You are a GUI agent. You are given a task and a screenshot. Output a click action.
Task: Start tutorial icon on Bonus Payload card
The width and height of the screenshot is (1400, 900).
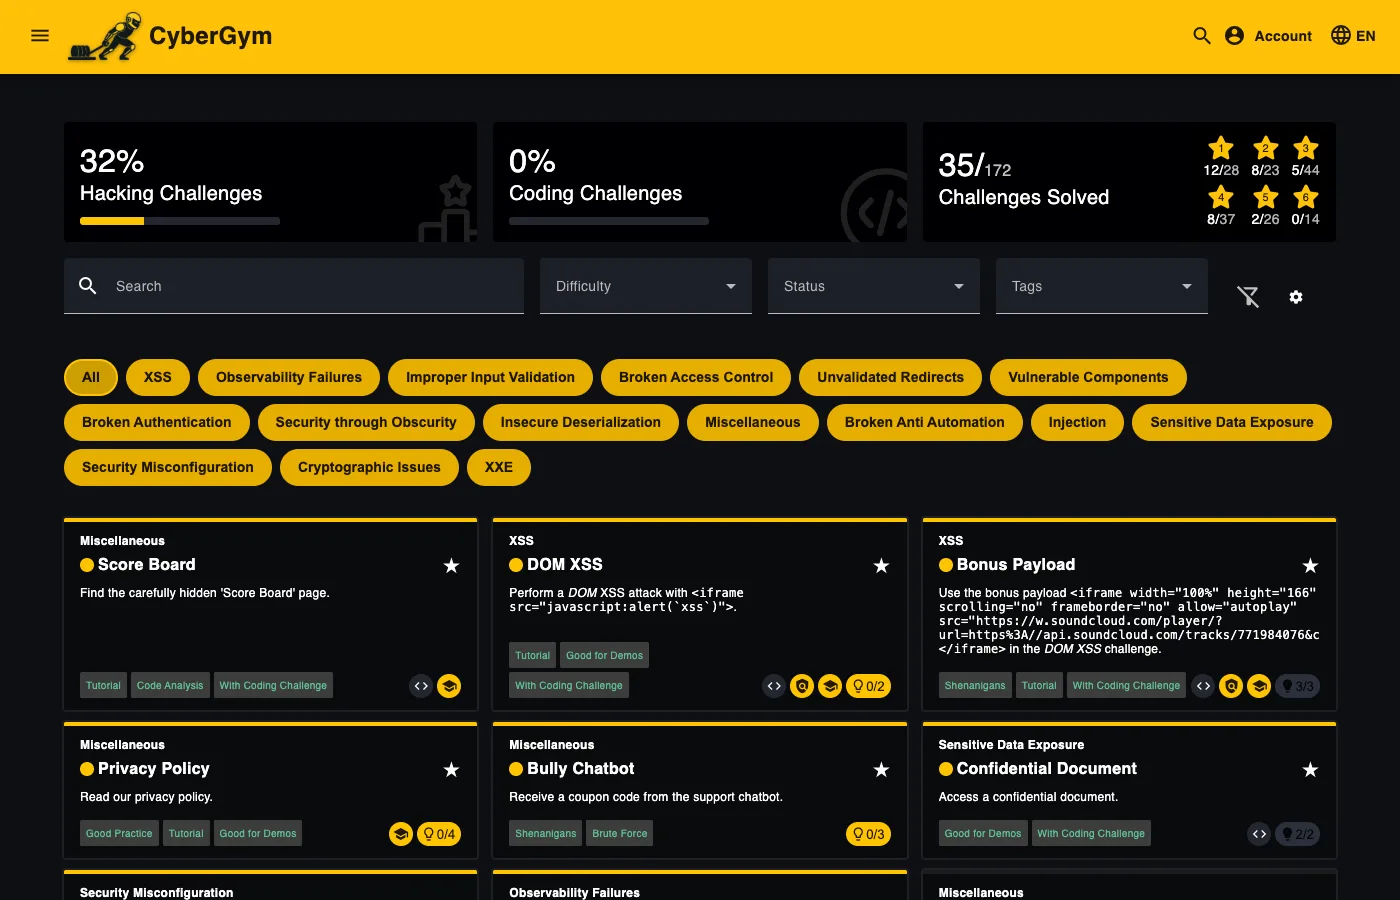1259,686
